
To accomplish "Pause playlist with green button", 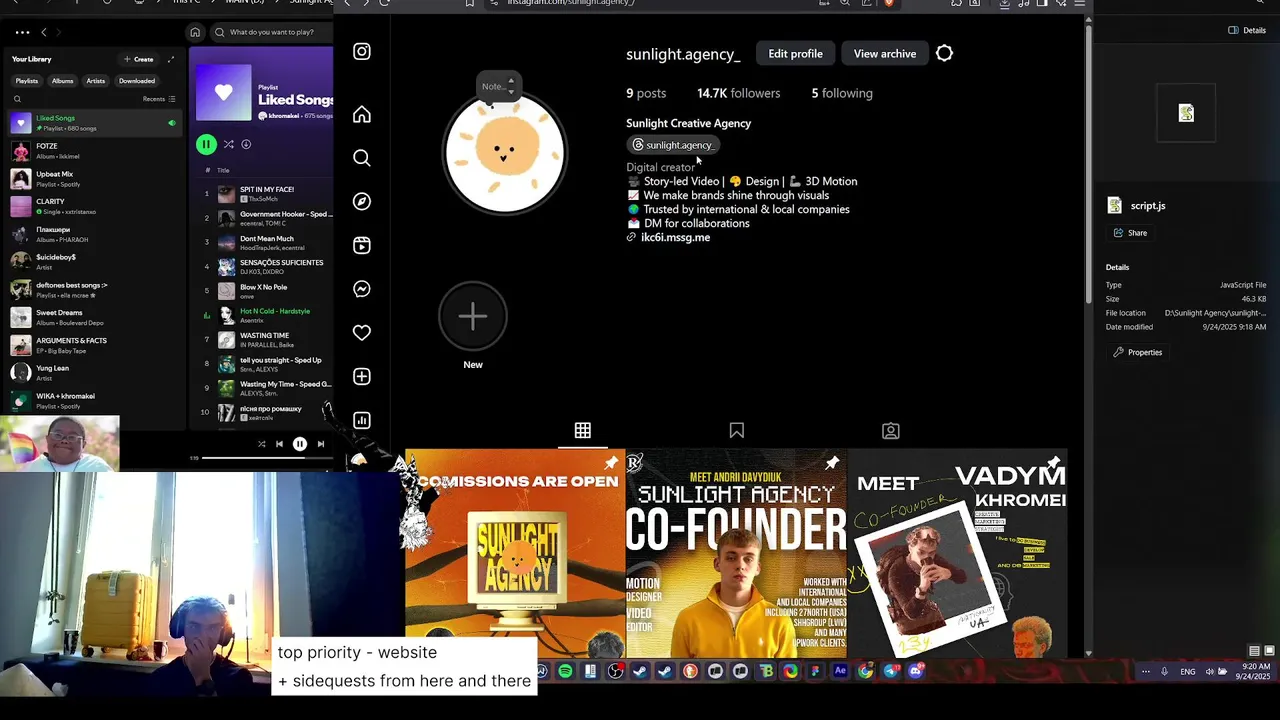I will point(206,145).
